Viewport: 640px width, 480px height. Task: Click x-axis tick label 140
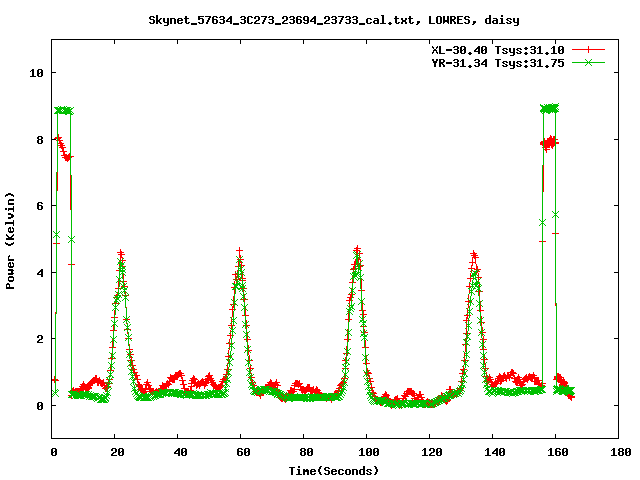pos(495,452)
